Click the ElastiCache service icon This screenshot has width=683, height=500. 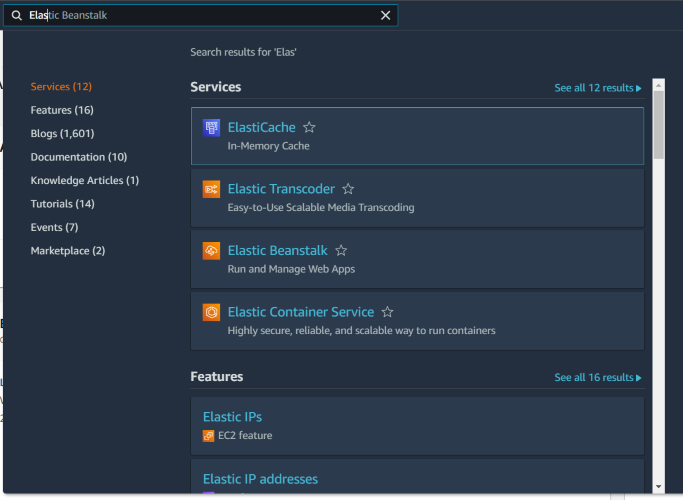(211, 128)
